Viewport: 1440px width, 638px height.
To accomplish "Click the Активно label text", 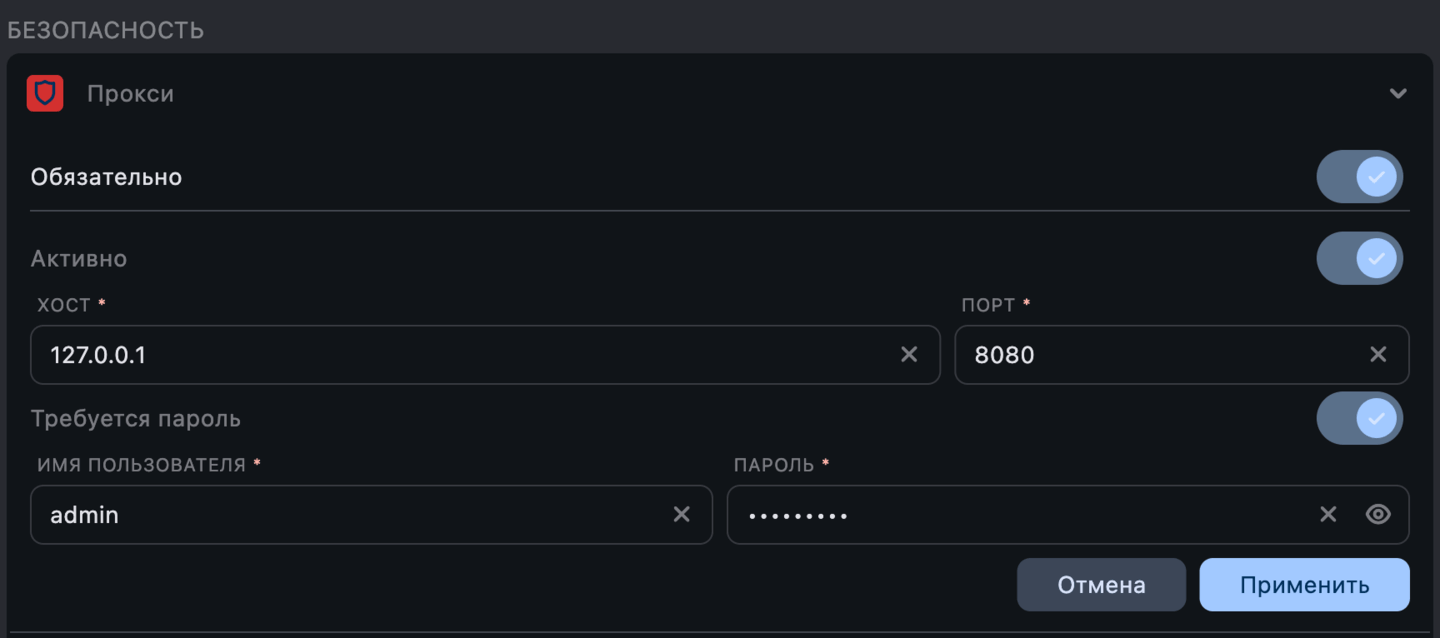I will pos(79,259).
